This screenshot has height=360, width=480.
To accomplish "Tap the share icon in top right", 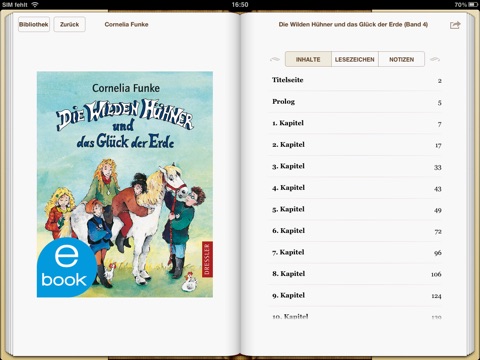I will pyautogui.click(x=455, y=25).
